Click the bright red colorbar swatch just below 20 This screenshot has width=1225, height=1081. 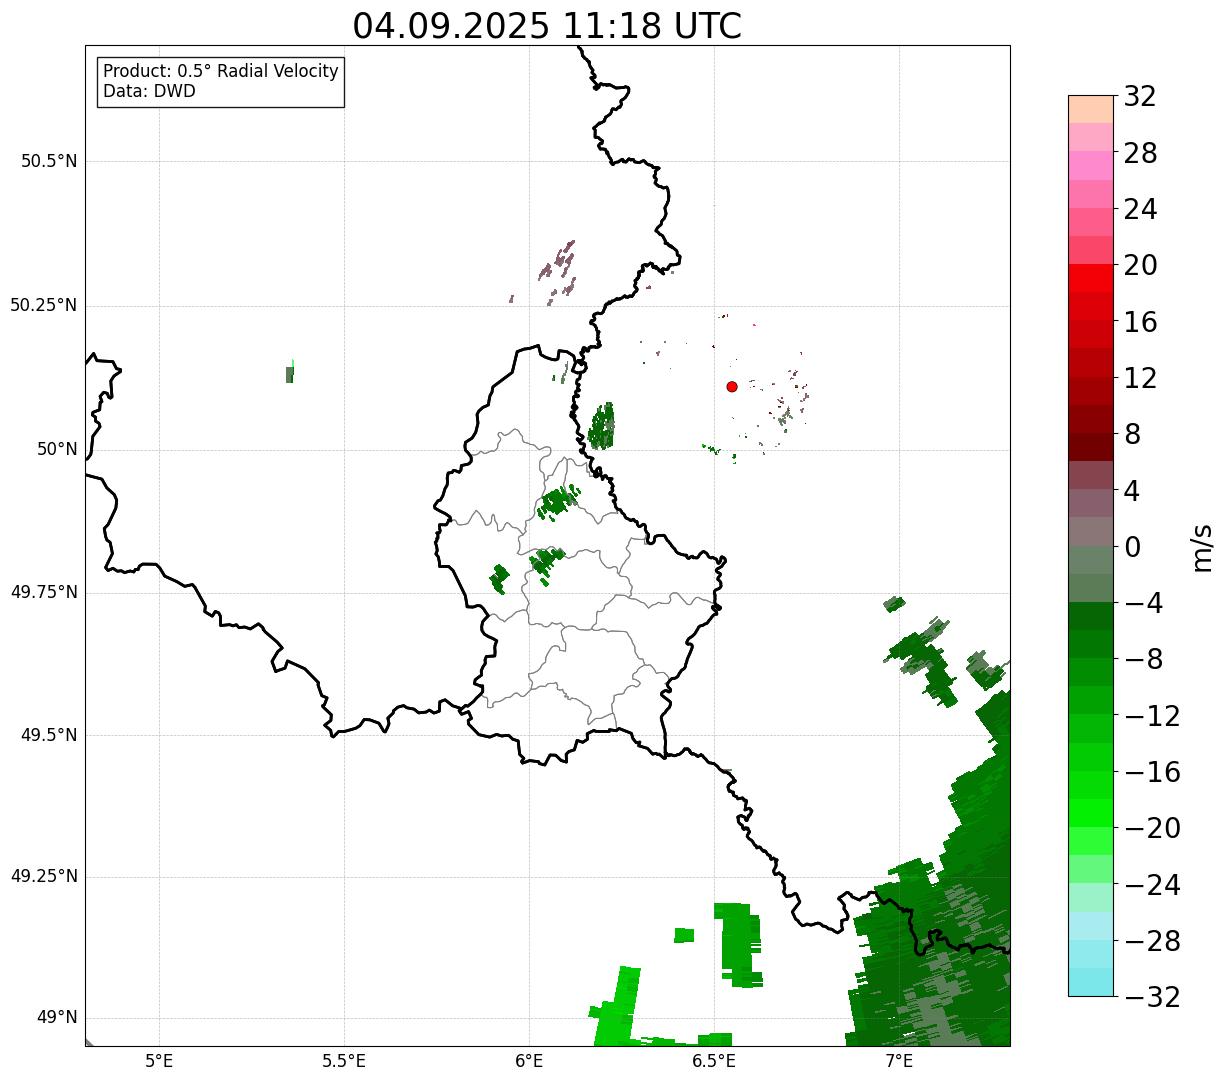(1090, 278)
